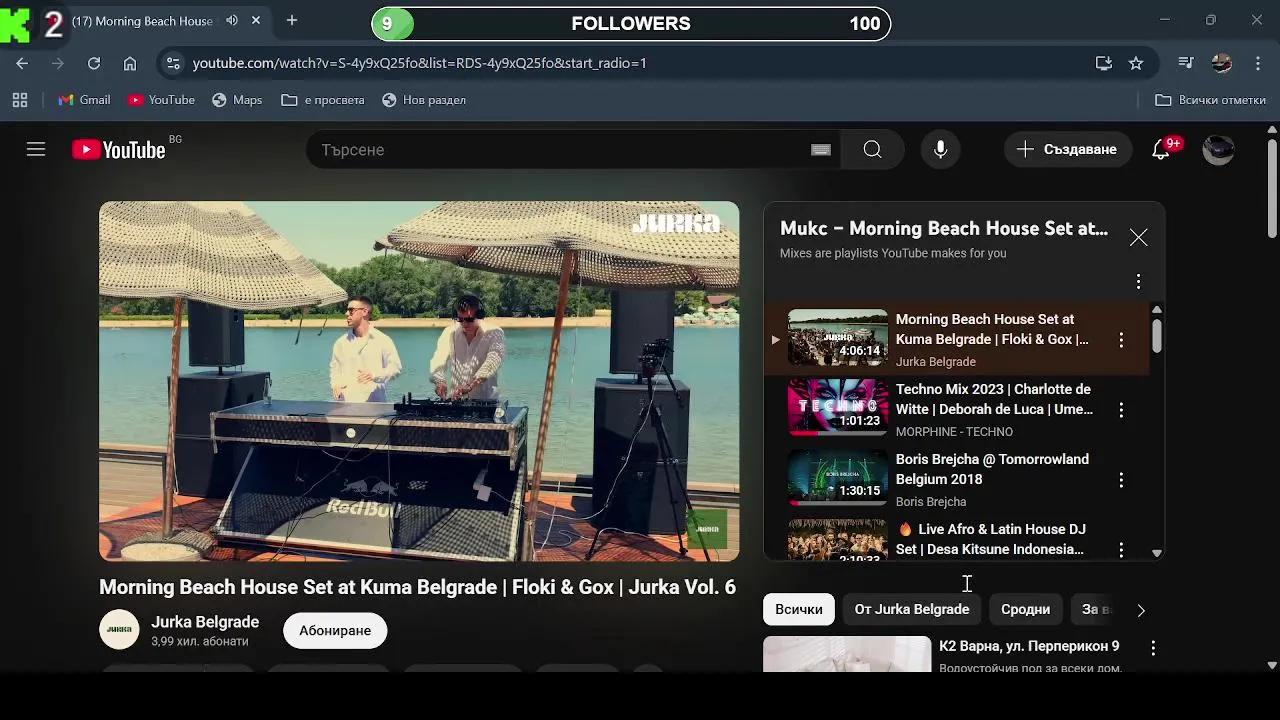
Task: Open the Всички отметки folder
Action: (1210, 100)
